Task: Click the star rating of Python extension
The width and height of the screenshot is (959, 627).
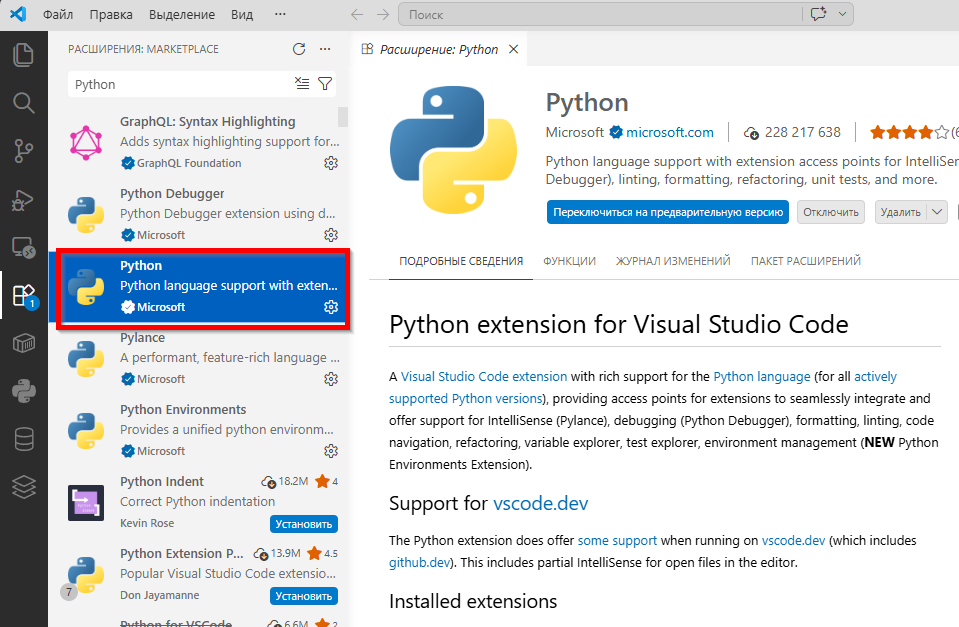Action: click(909, 132)
